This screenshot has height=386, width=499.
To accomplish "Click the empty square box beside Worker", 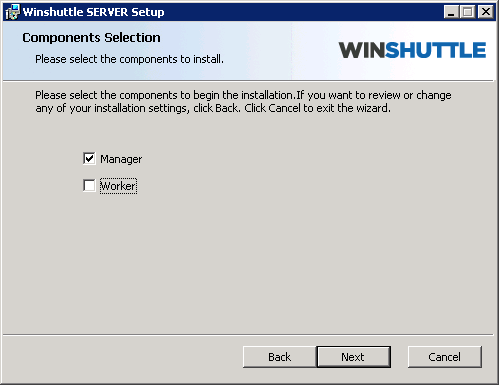I will (89, 186).
